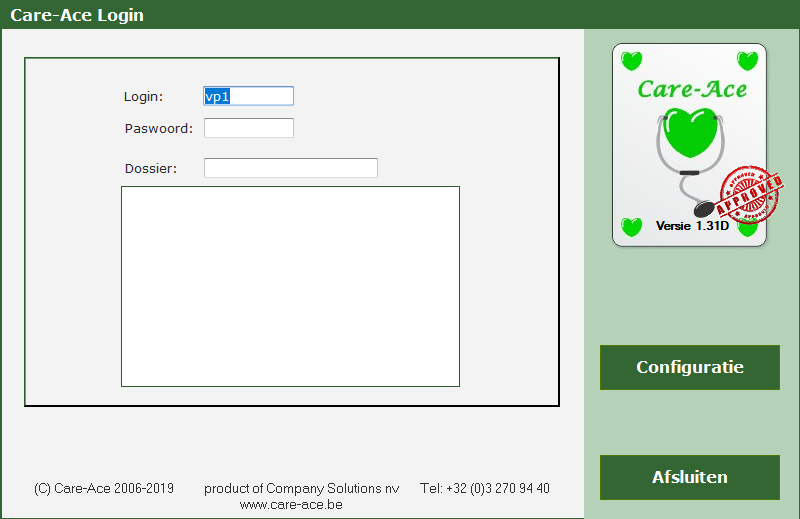Open the Configuratie settings
800x519 pixels.
(x=689, y=367)
